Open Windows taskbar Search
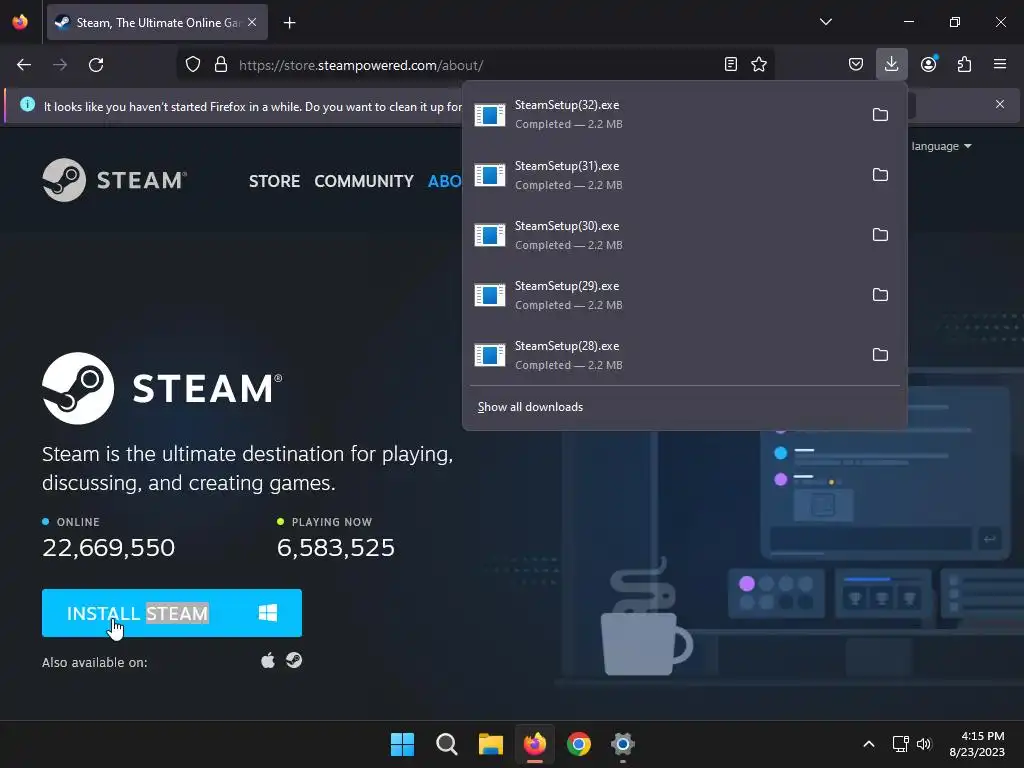This screenshot has width=1024, height=768. click(x=447, y=744)
